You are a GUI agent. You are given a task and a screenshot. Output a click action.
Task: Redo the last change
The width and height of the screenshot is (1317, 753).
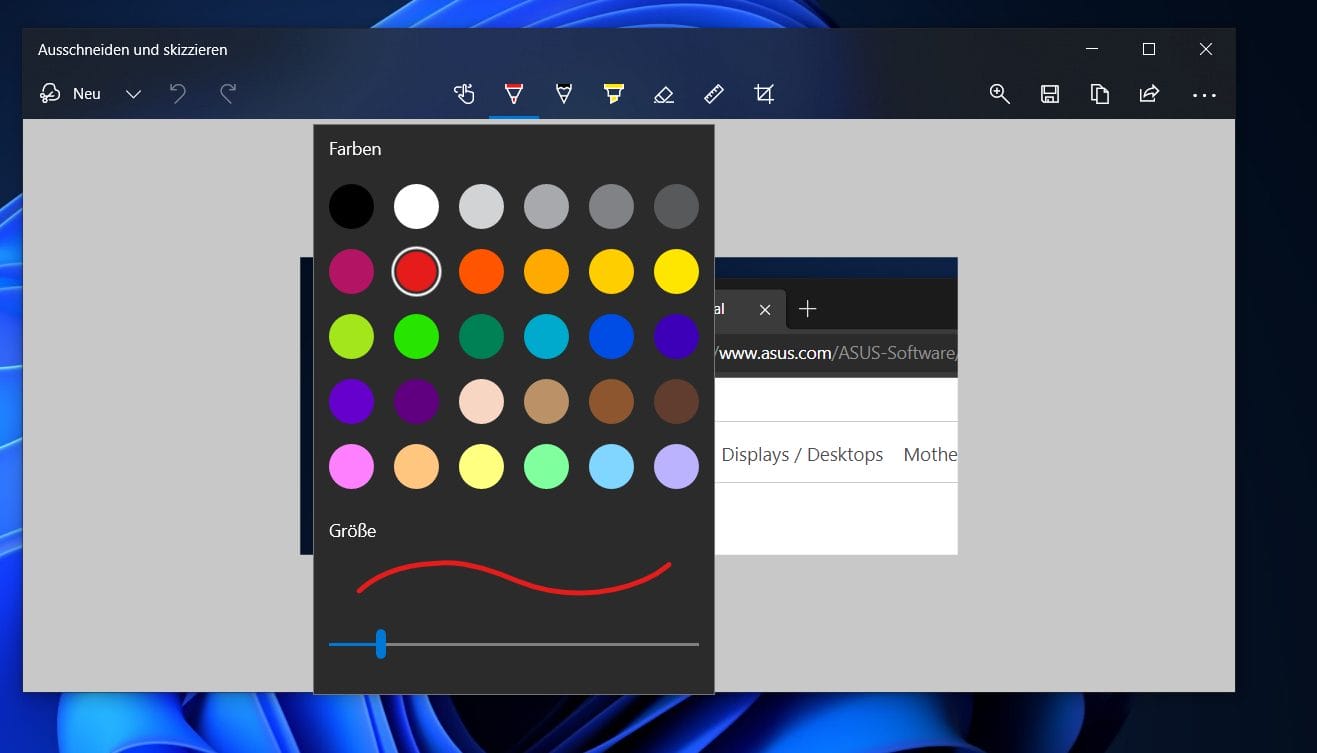pyautogui.click(x=227, y=93)
